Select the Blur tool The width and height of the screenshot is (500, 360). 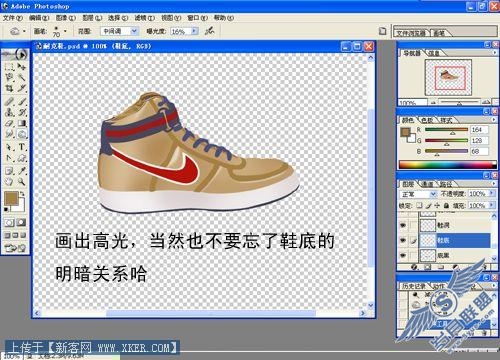coord(9,134)
